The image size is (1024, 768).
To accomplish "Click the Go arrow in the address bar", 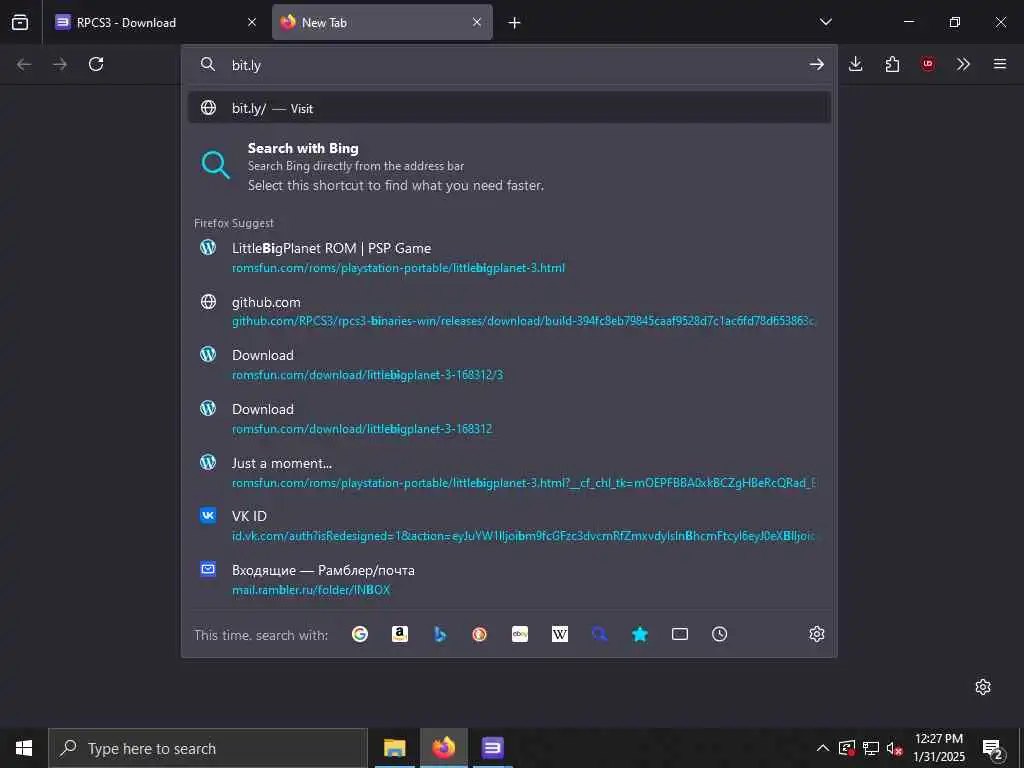I will point(816,64).
